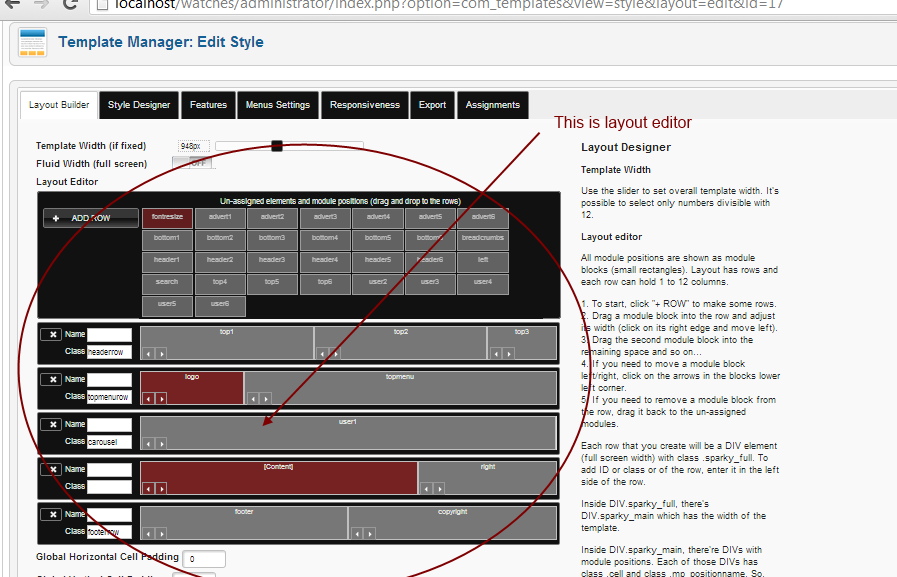
Task: Delete the row with class headerrow
Action: [x=51, y=335]
